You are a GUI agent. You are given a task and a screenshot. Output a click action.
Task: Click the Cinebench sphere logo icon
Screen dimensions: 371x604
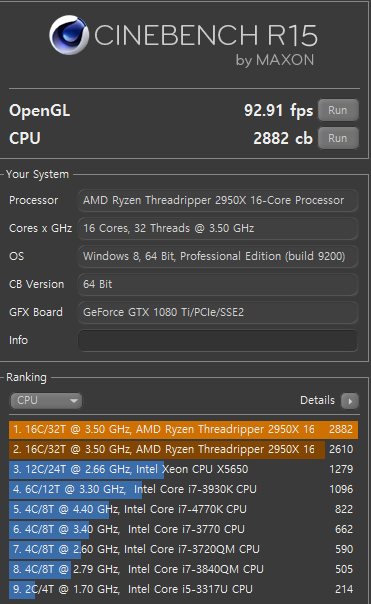click(x=69, y=35)
